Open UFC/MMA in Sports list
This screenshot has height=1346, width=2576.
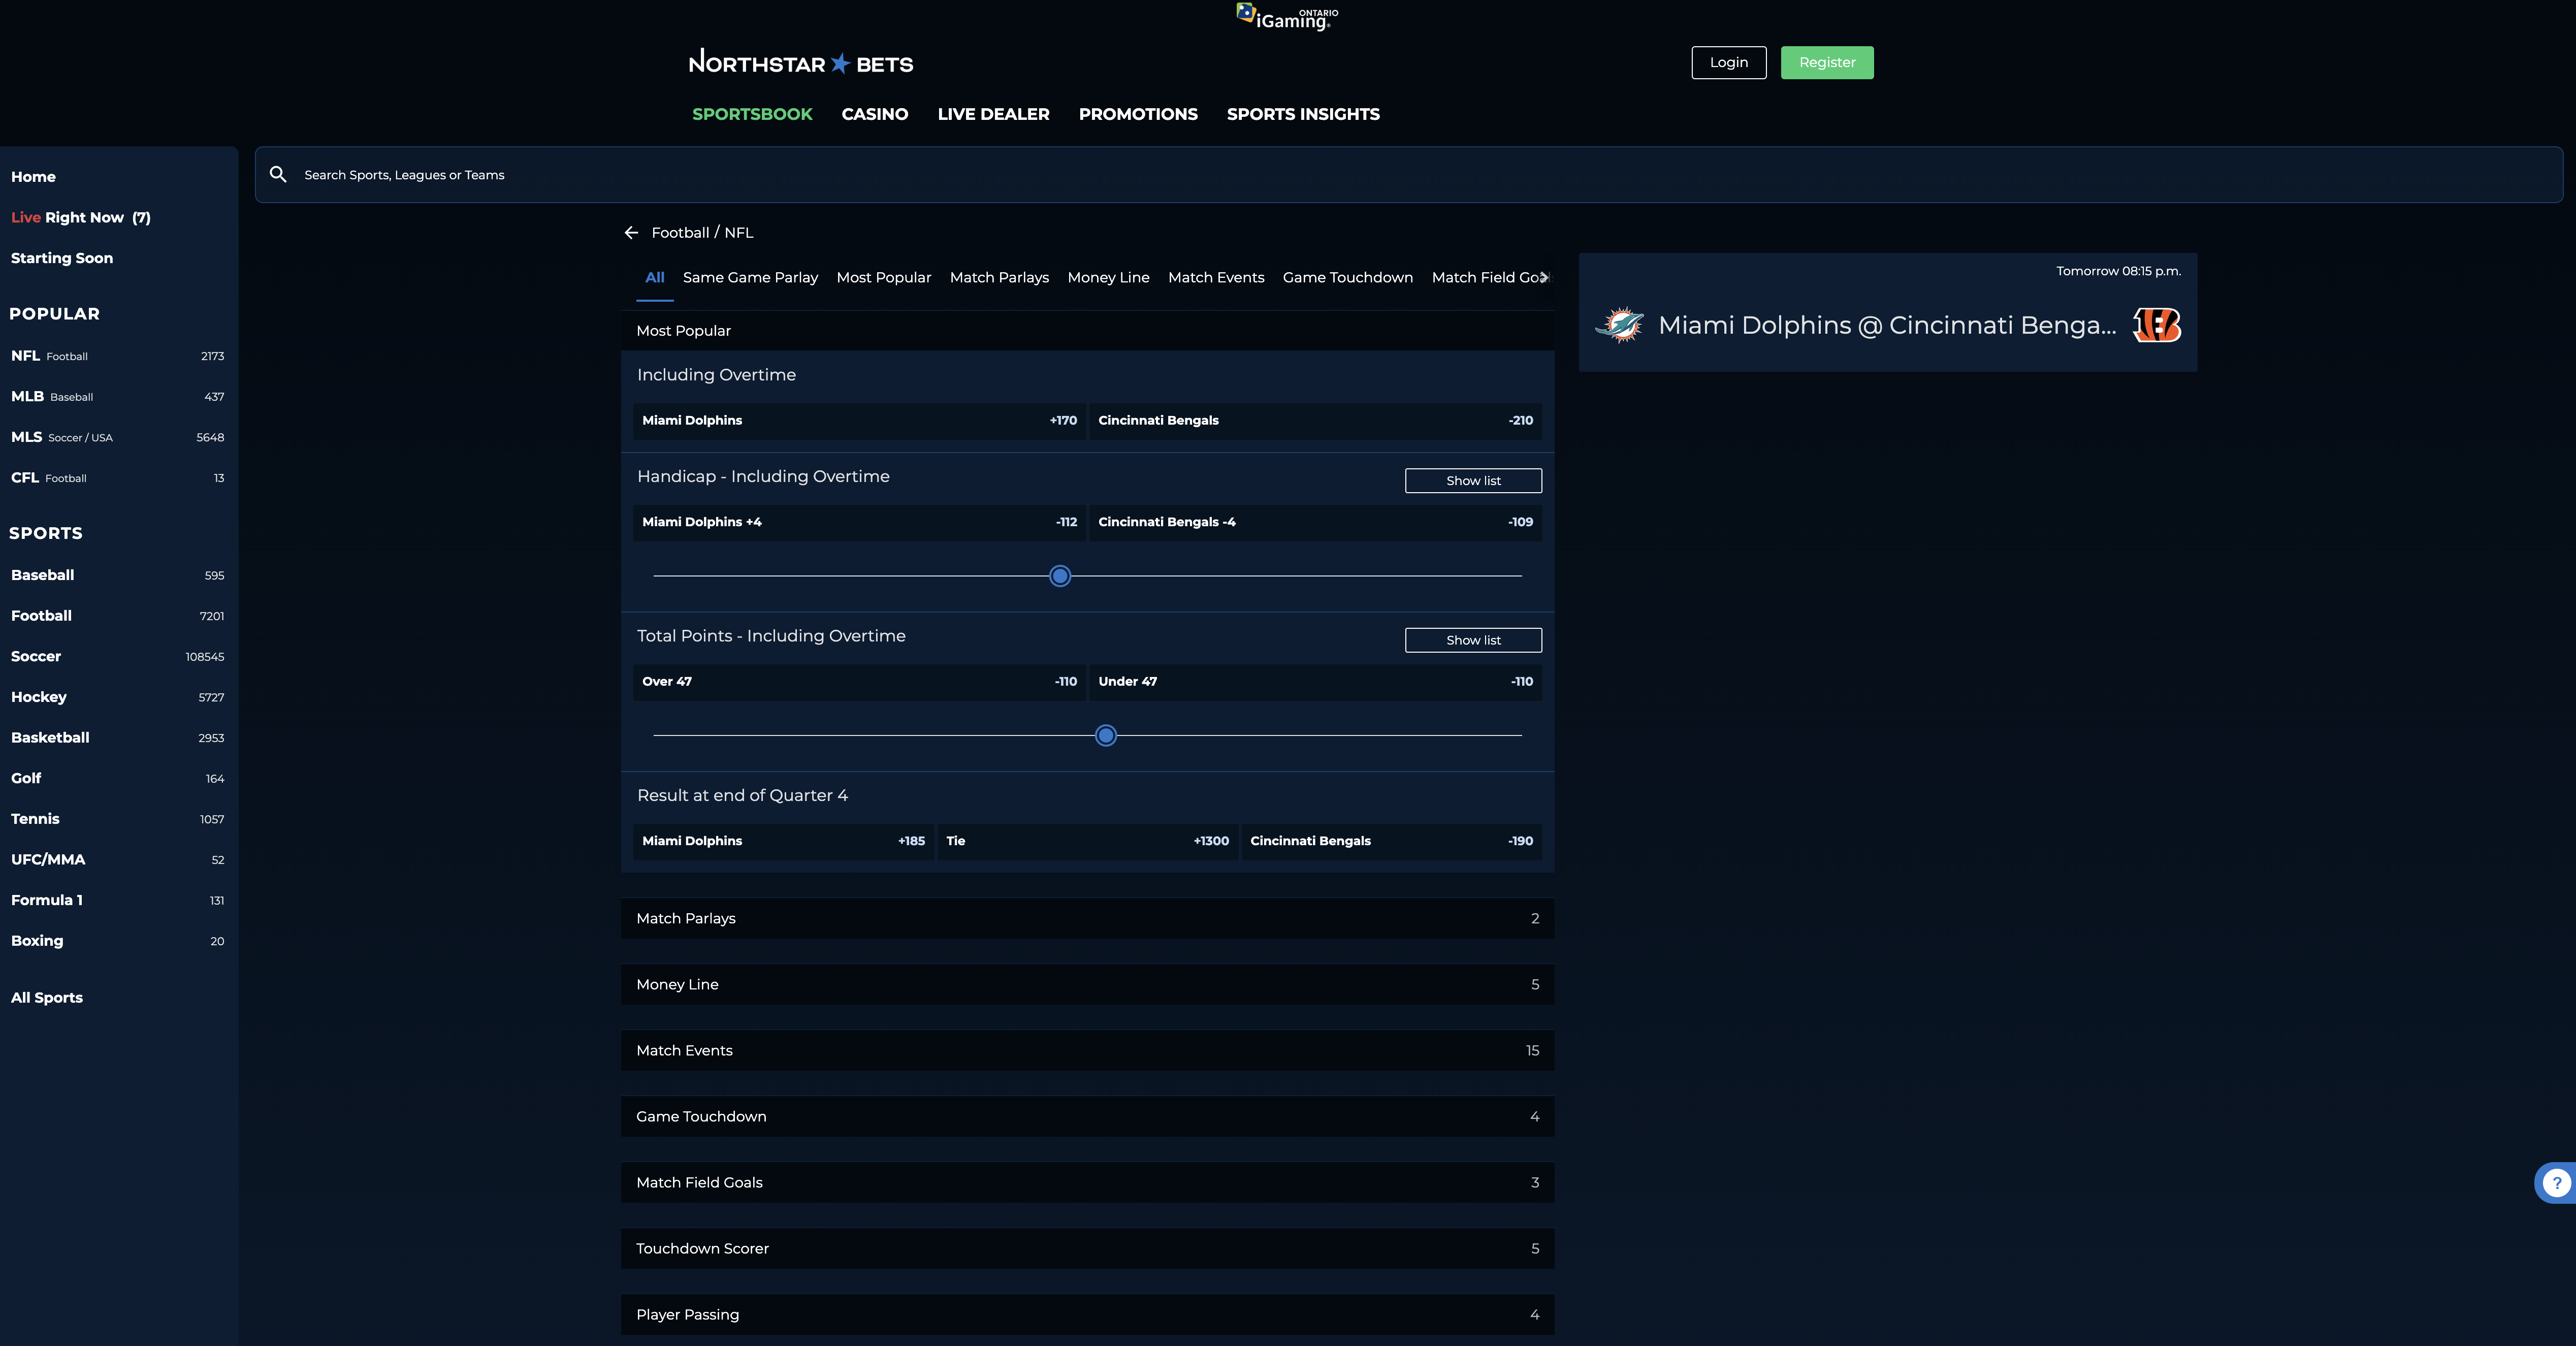(118, 860)
